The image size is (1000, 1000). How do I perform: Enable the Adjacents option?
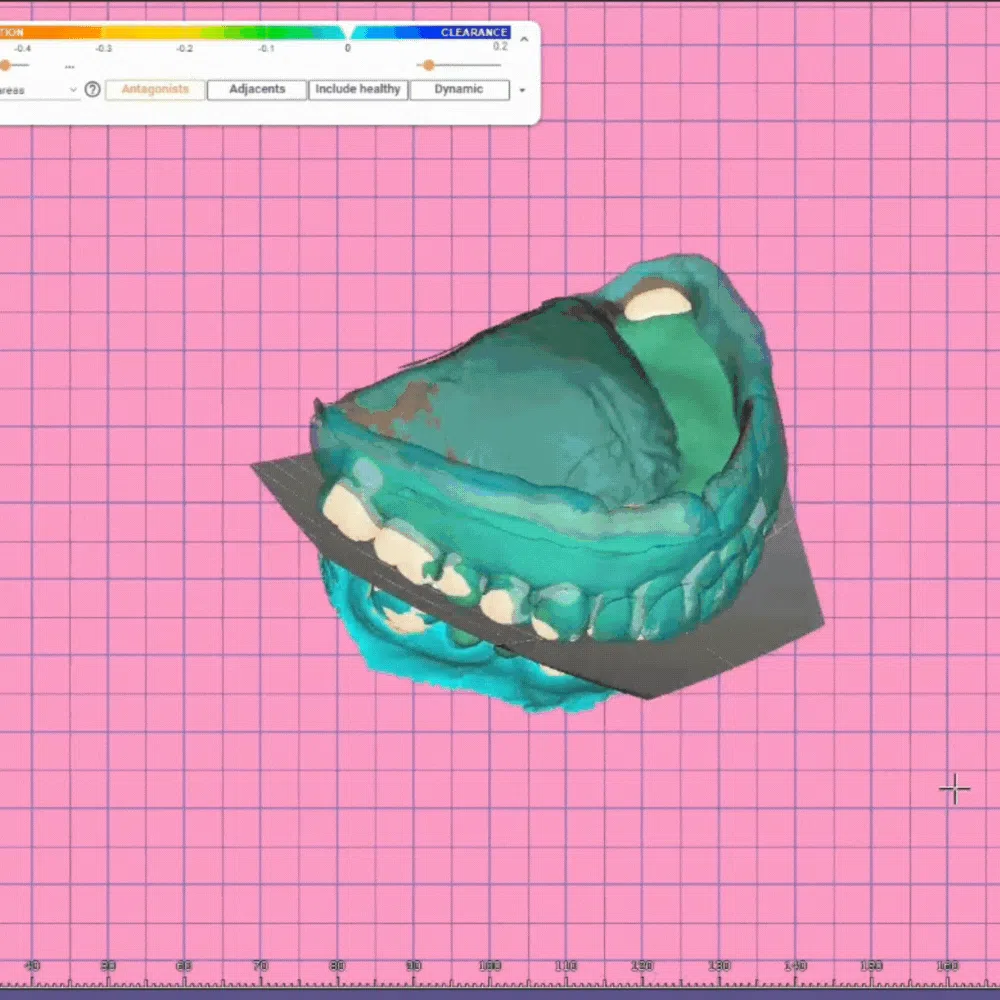point(257,89)
